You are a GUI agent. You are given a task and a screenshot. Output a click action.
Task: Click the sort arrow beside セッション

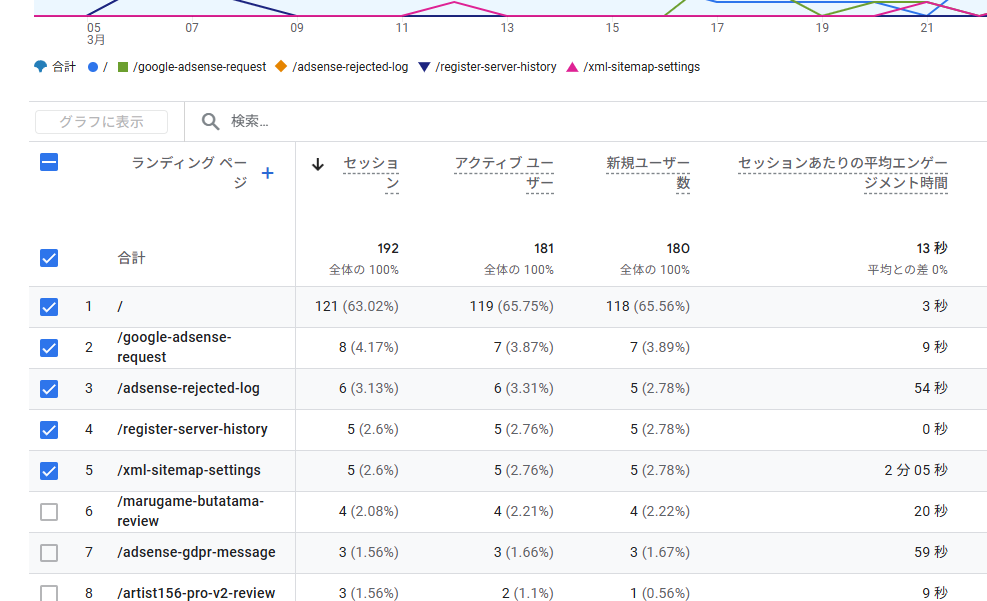(318, 164)
